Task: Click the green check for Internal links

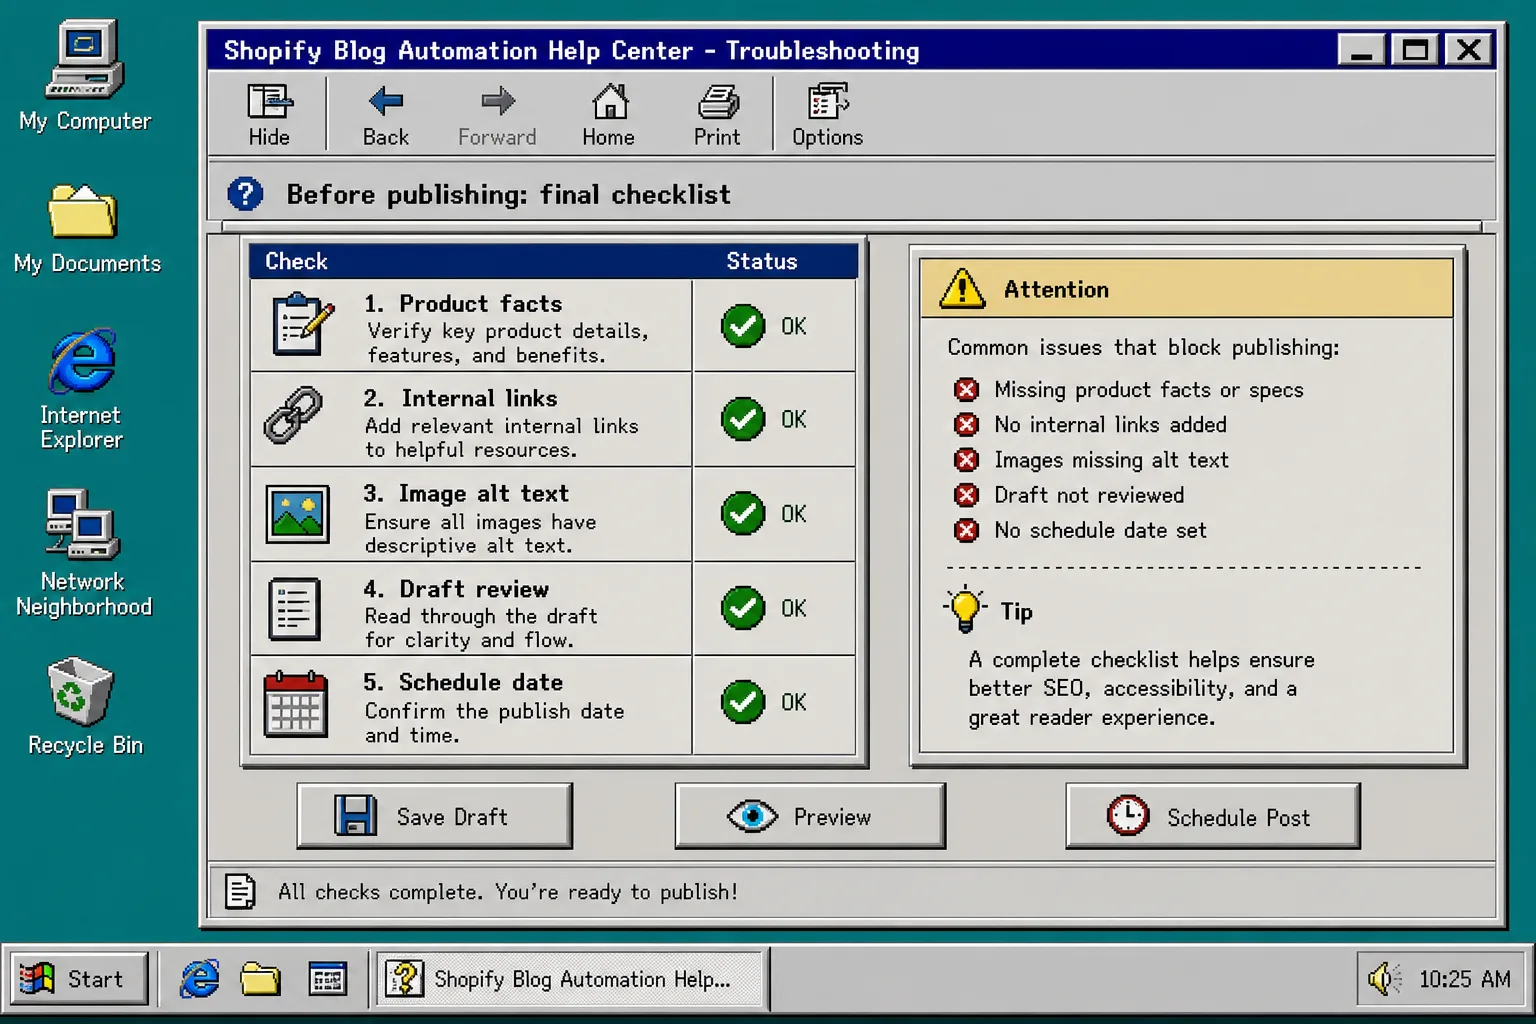Action: tap(743, 419)
